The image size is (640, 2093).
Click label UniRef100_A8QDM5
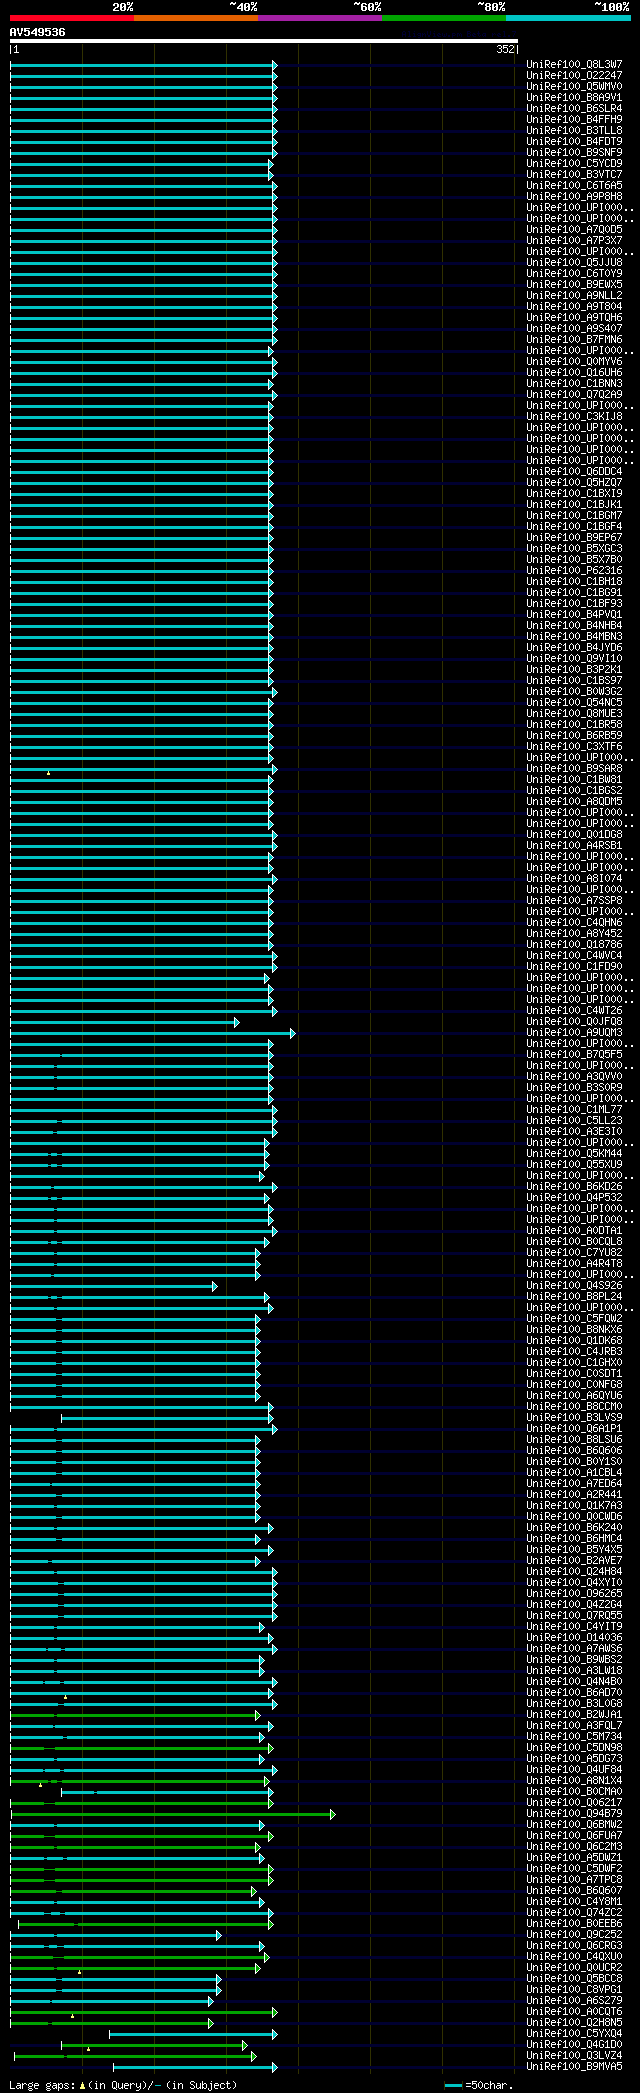pos(574,801)
